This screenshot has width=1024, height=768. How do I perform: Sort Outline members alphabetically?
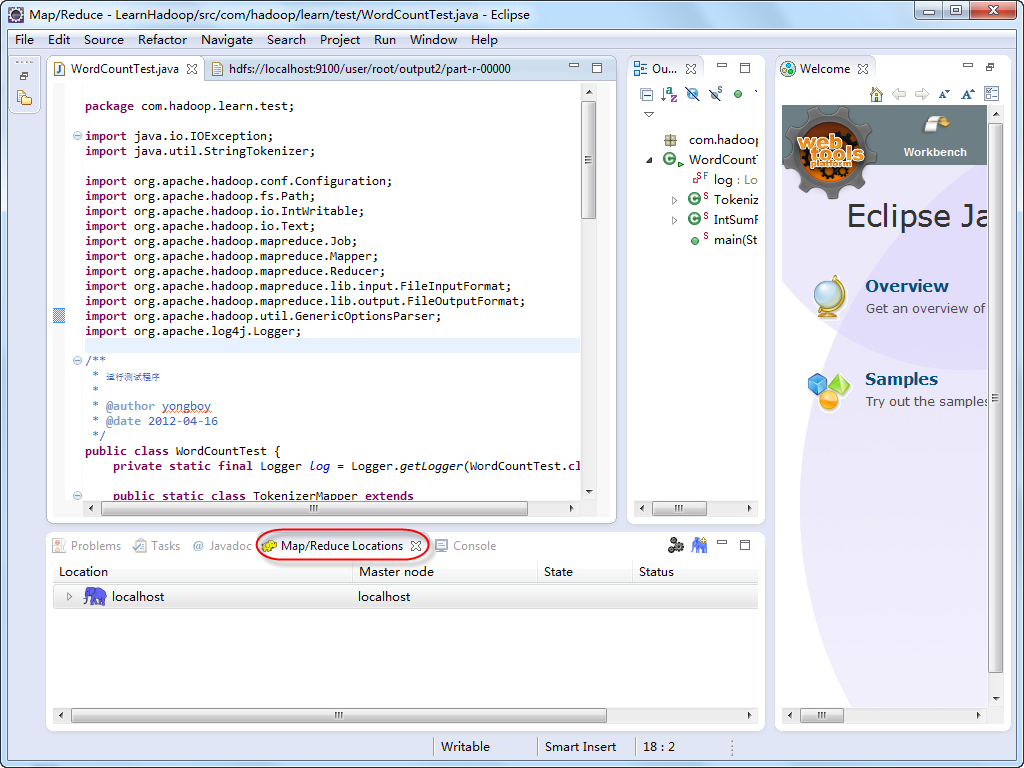668,93
